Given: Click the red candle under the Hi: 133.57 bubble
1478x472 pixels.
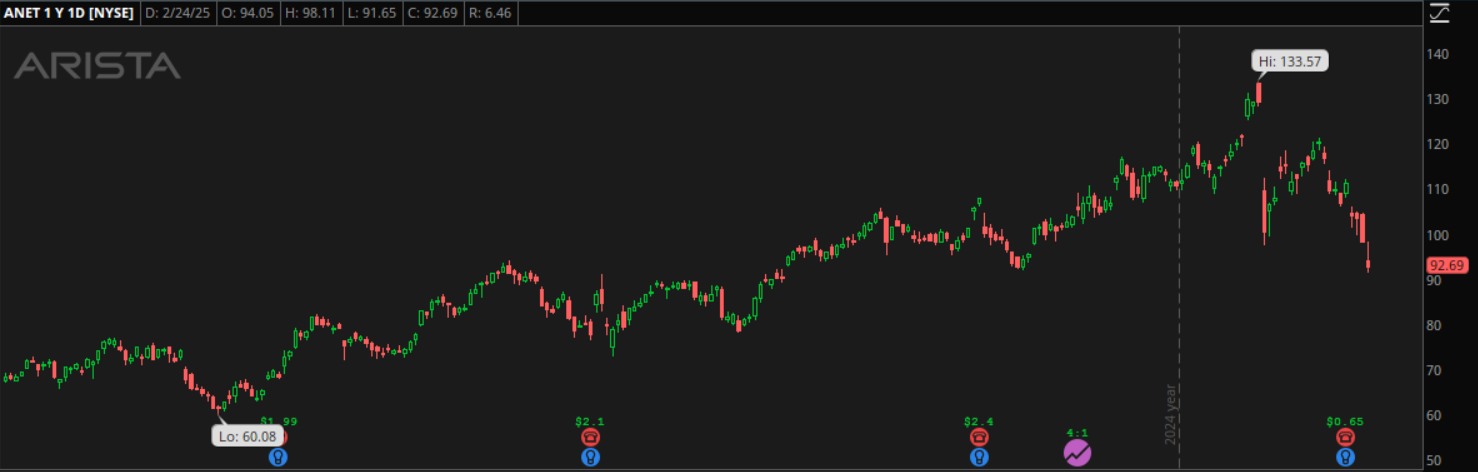Looking at the screenshot, I should click(1259, 92).
